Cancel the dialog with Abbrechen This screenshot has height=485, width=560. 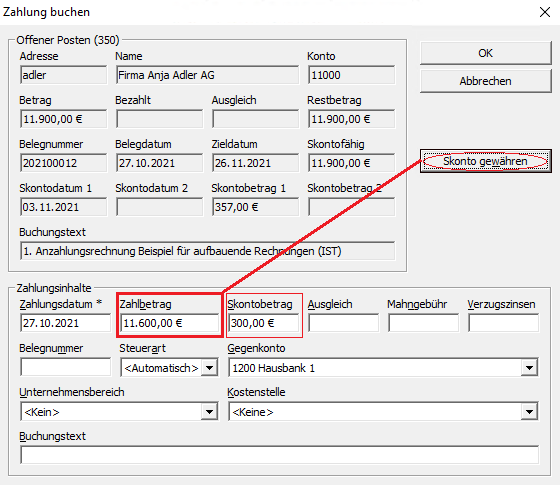[x=485, y=81]
